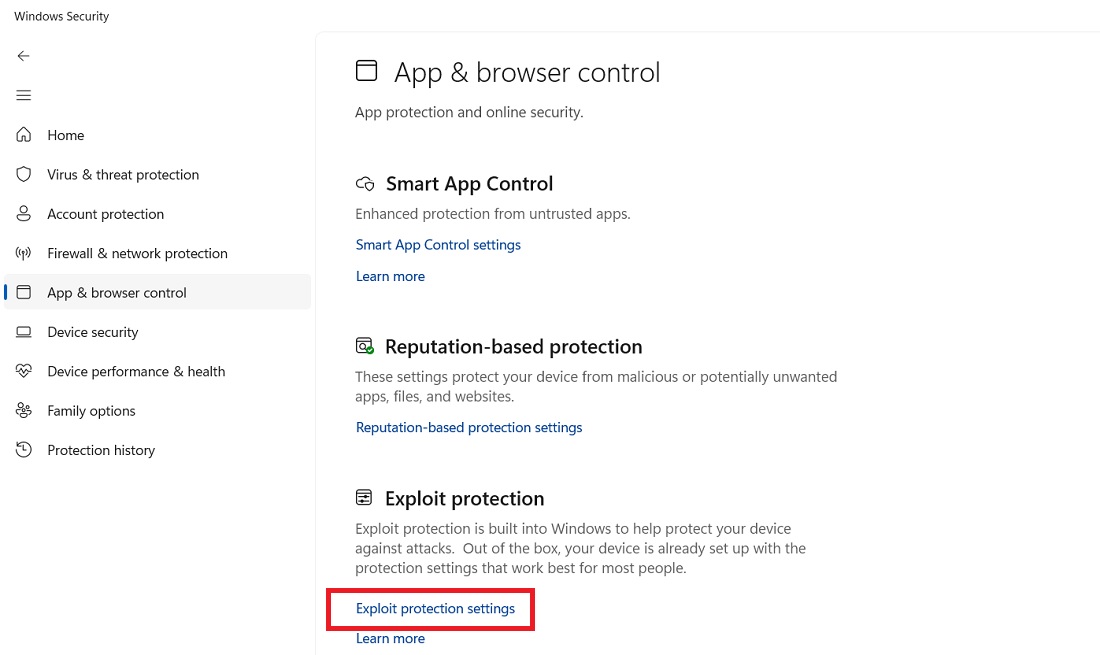The height and width of the screenshot is (655, 1100).
Task: Click the Exploit protection header icon
Action: coord(365,497)
